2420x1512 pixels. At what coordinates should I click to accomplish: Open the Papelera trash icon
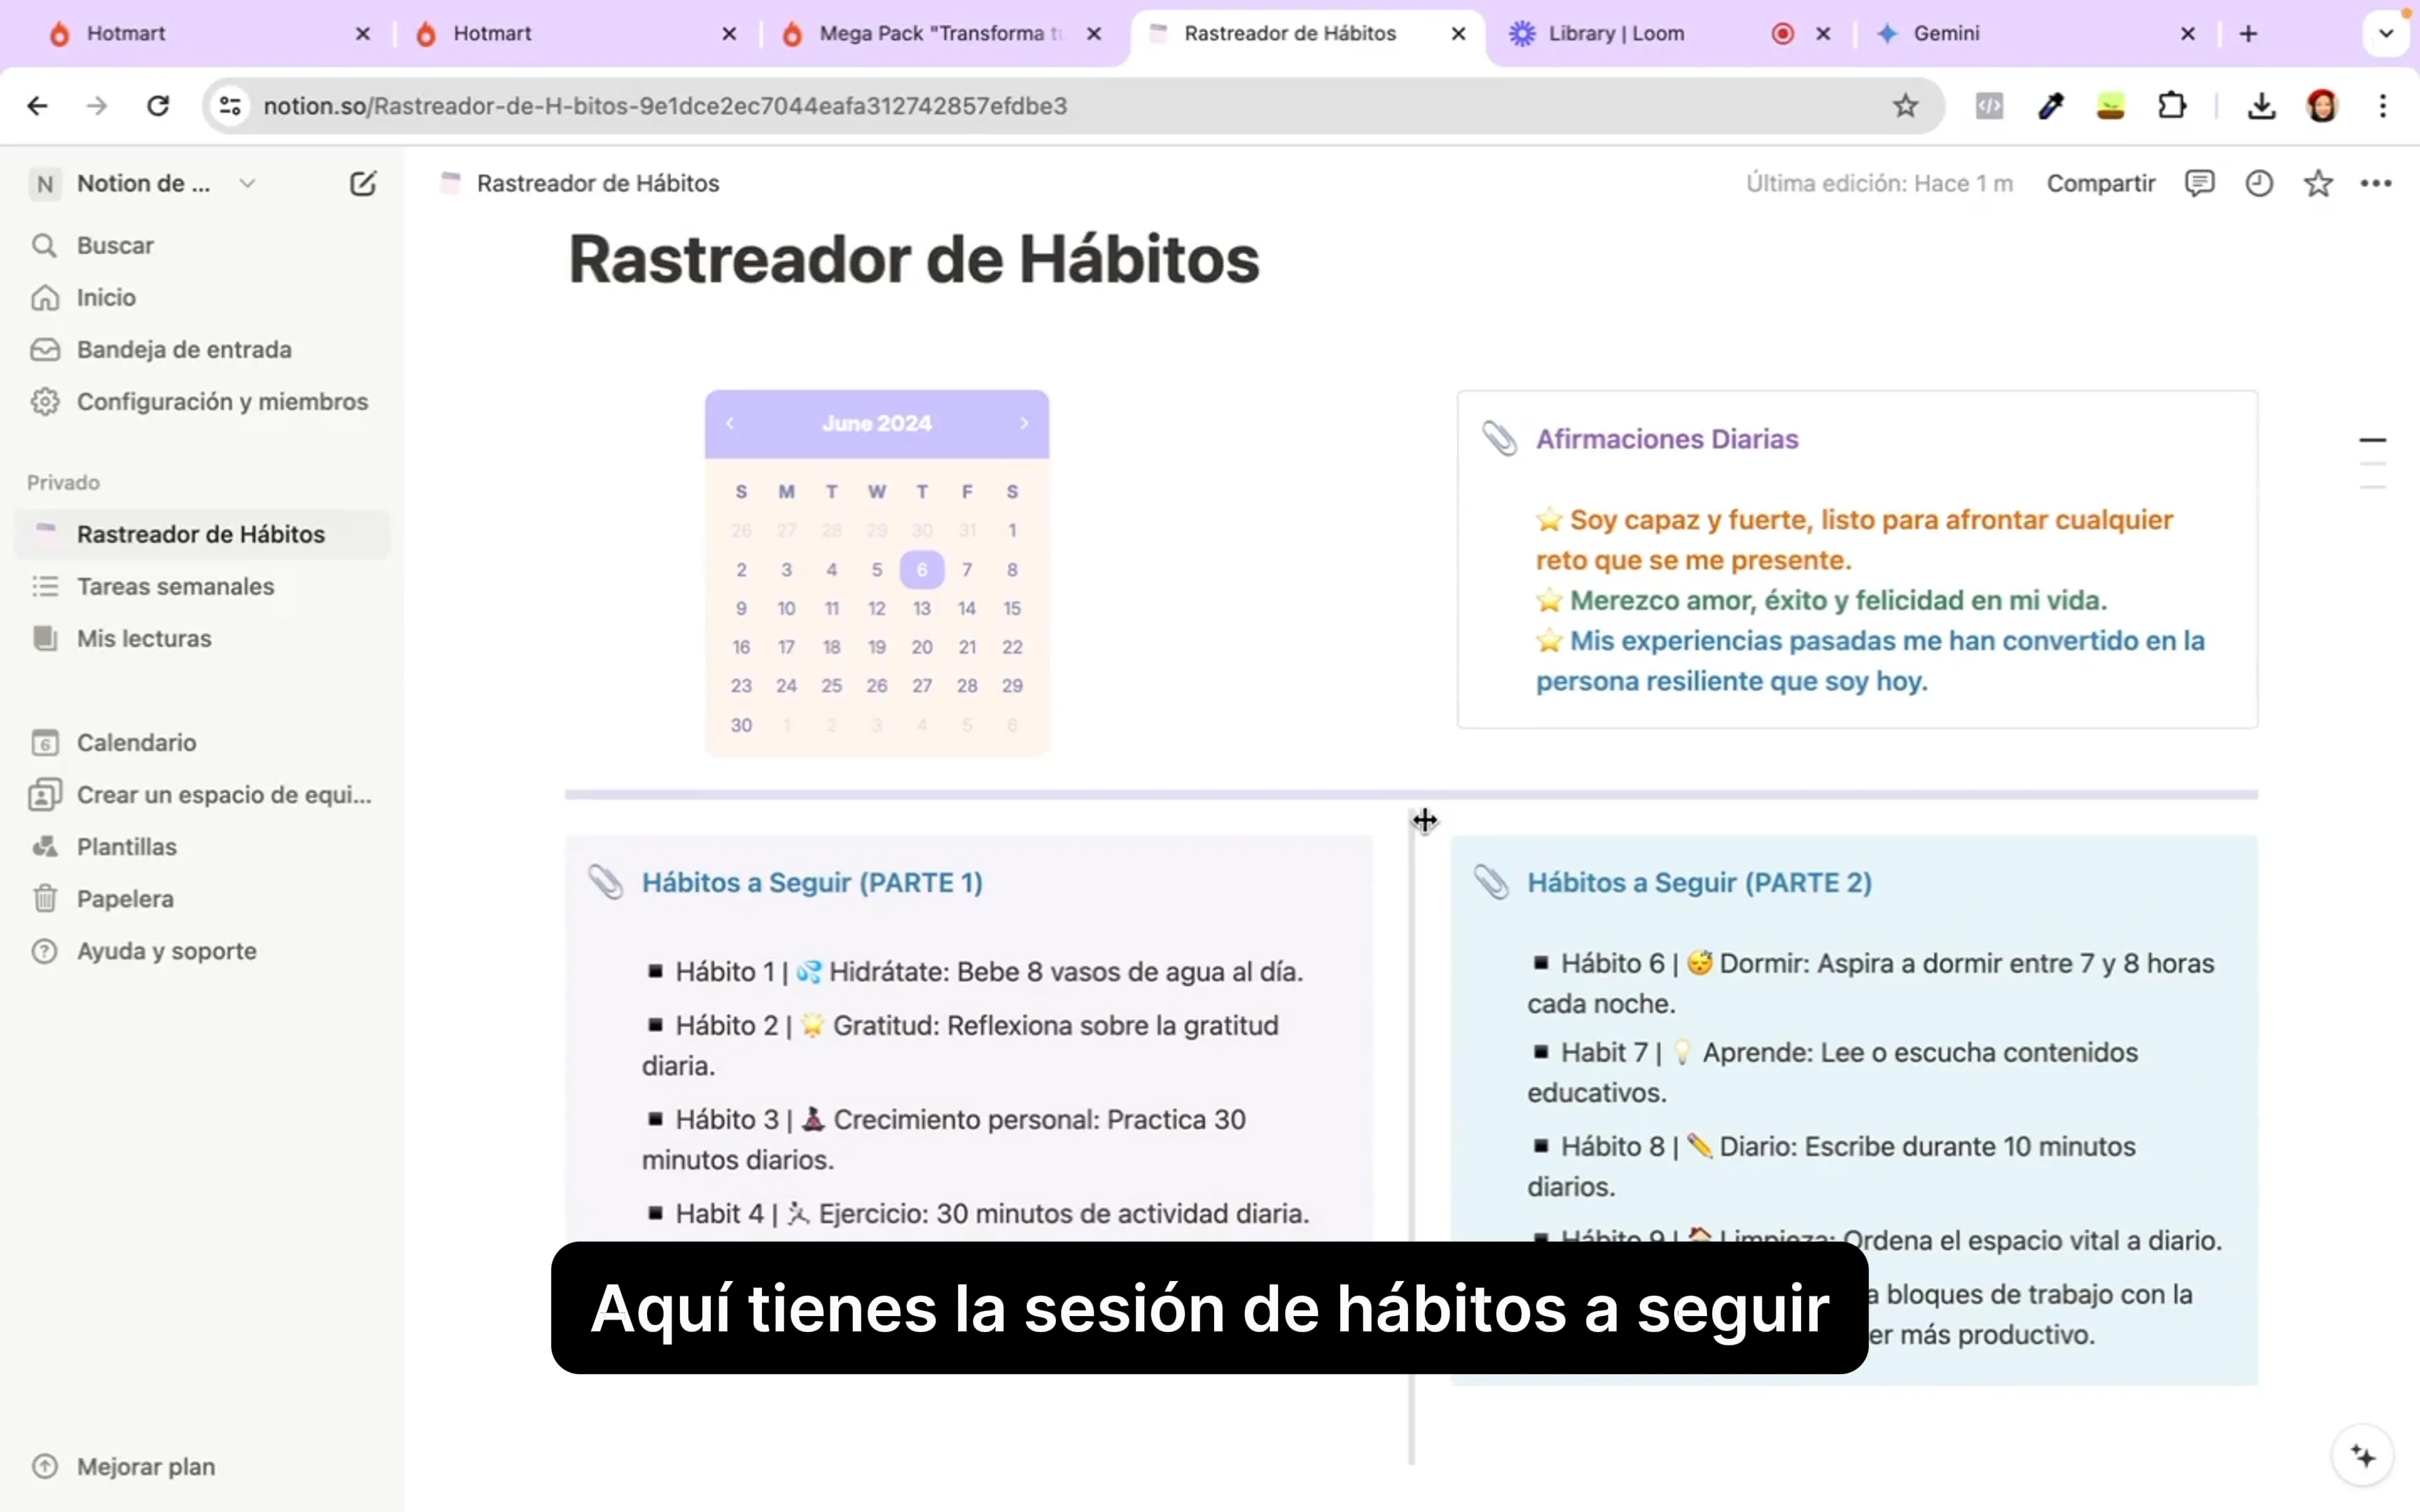[46, 897]
